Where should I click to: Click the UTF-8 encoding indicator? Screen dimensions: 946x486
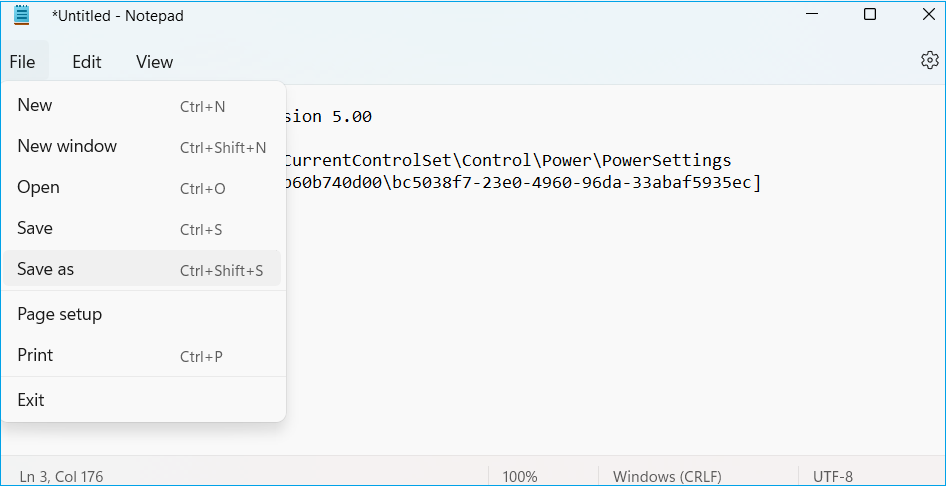tap(833, 476)
